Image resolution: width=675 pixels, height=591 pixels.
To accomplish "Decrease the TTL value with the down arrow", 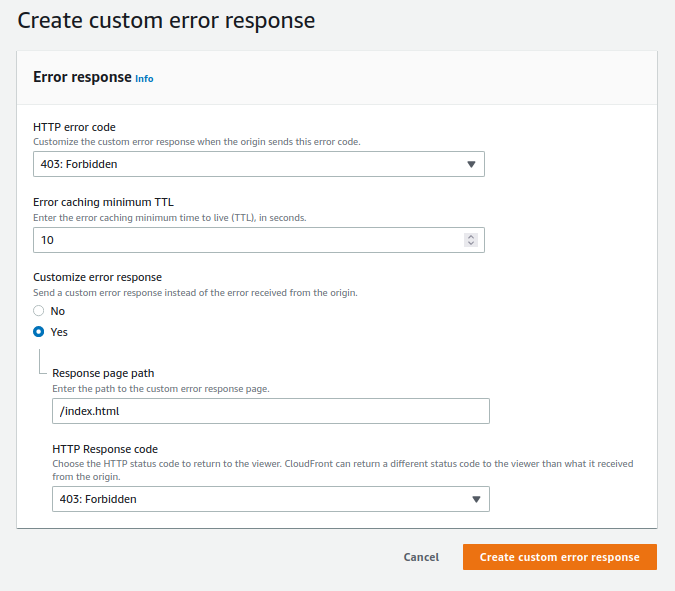I will [x=471, y=243].
